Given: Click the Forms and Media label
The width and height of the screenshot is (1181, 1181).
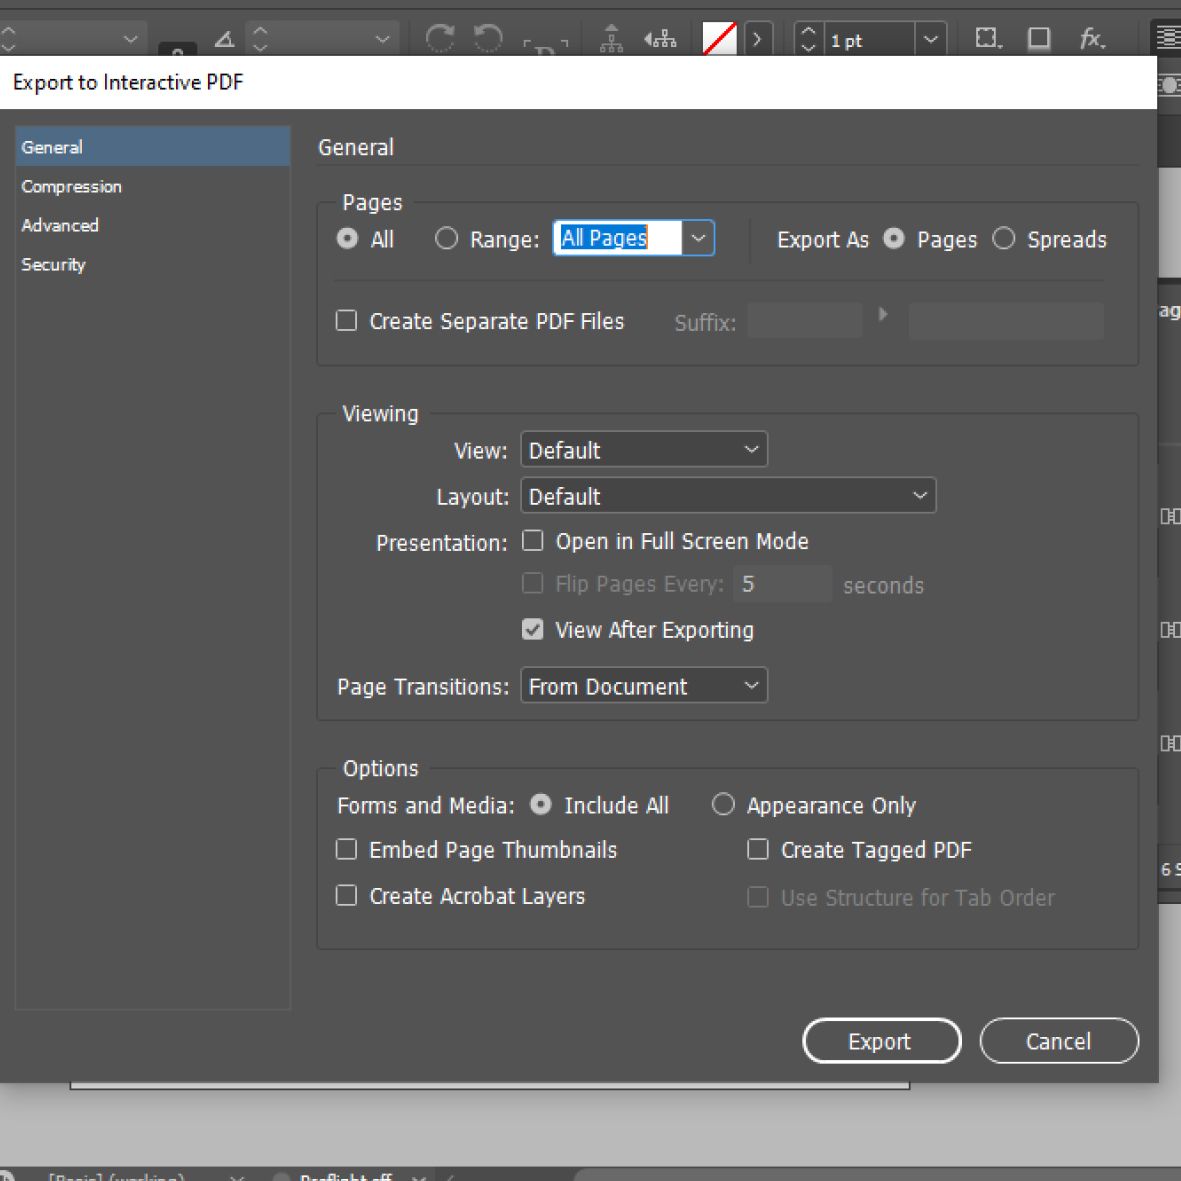Looking at the screenshot, I should [426, 805].
